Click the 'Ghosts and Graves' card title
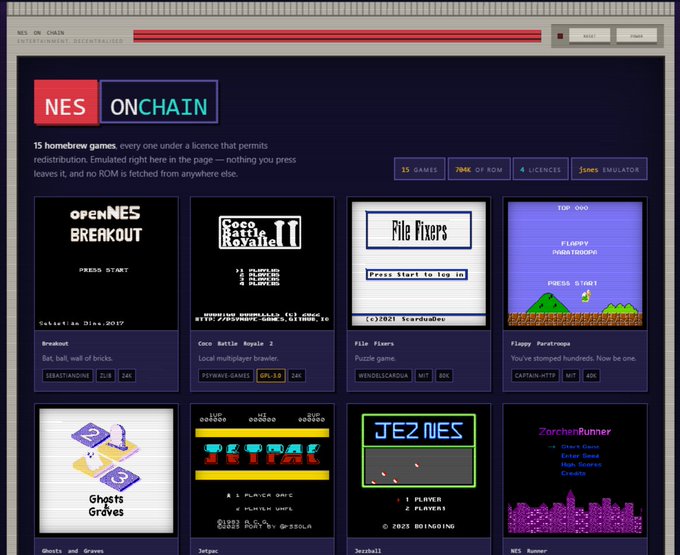Viewport: 680px width, 555px height. pos(73,551)
